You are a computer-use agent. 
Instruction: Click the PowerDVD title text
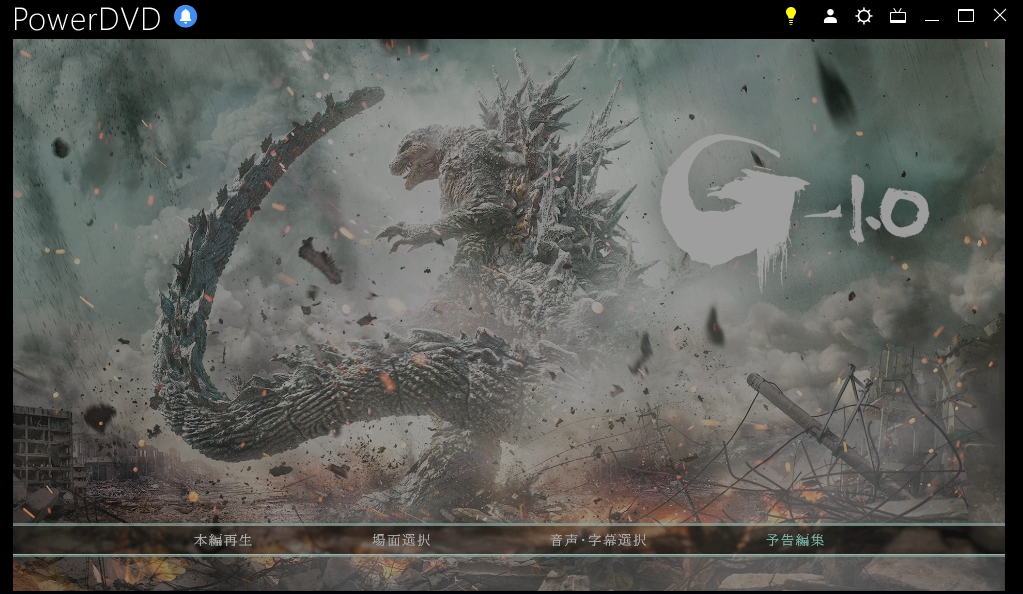coord(87,19)
